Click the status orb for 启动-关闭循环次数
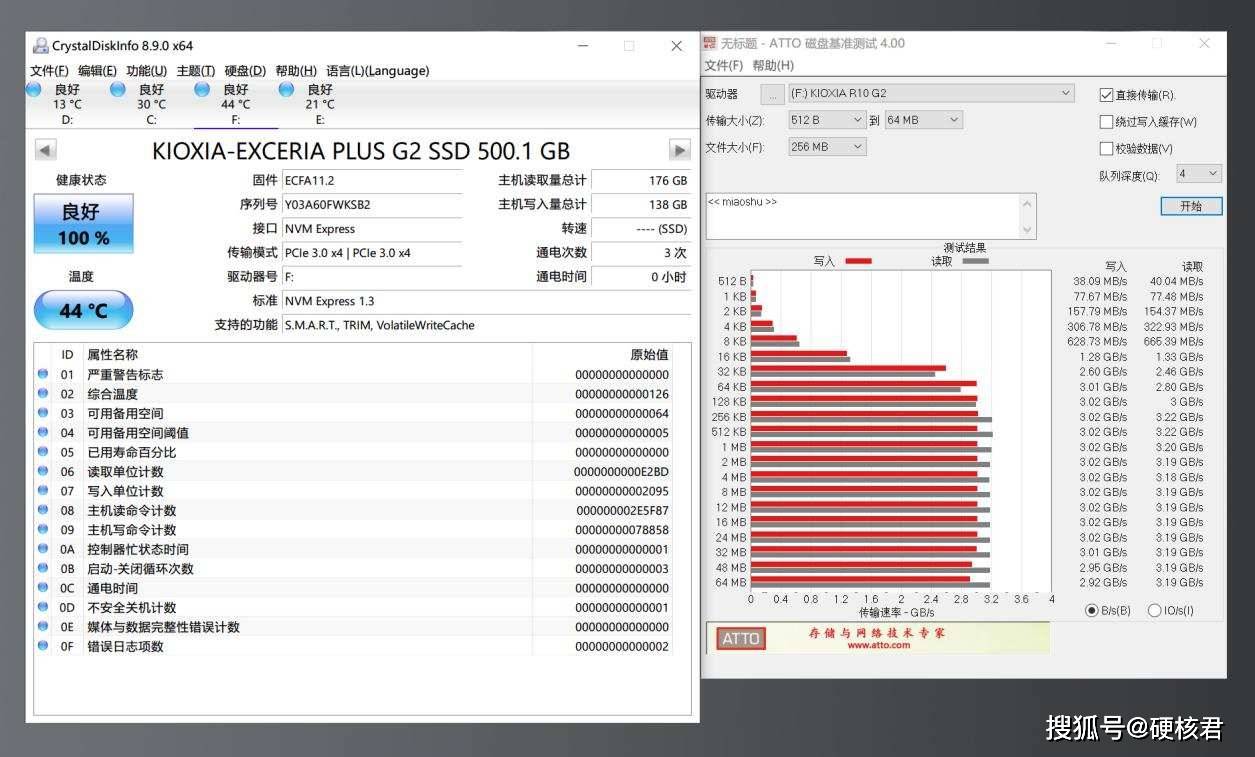 [x=43, y=568]
